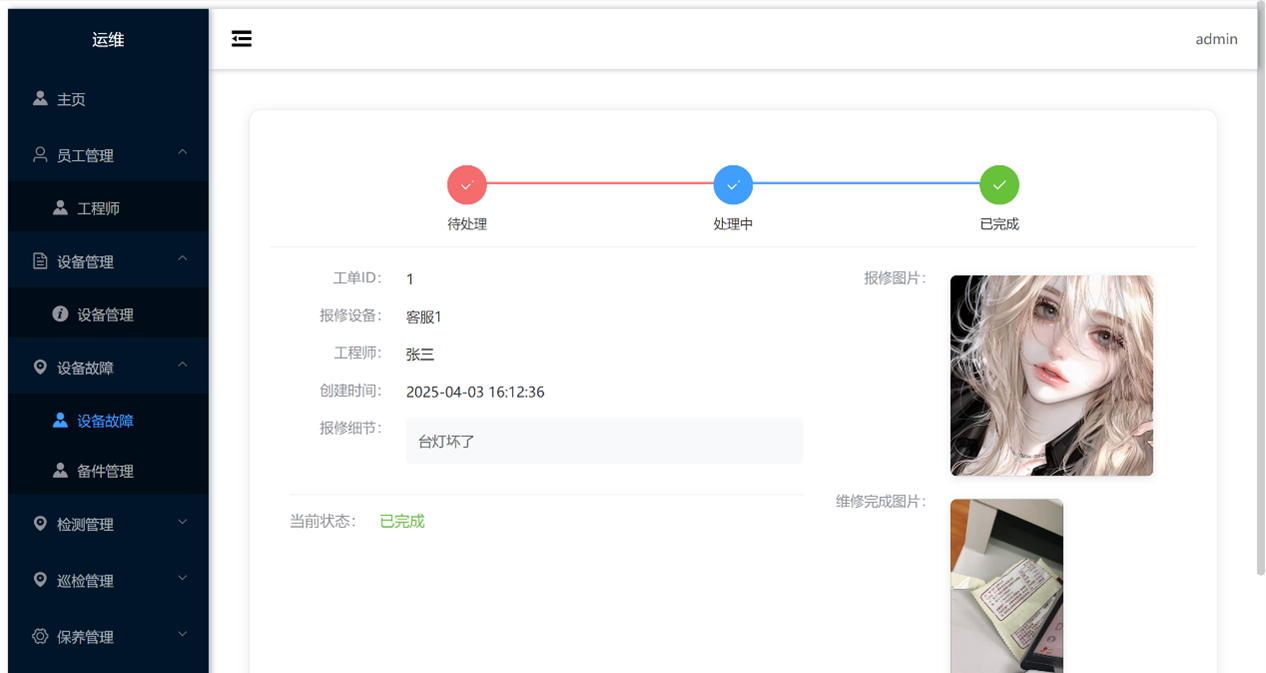
Task: Click the blue person icon beside 设备故障 submenu
Action: pos(60,420)
